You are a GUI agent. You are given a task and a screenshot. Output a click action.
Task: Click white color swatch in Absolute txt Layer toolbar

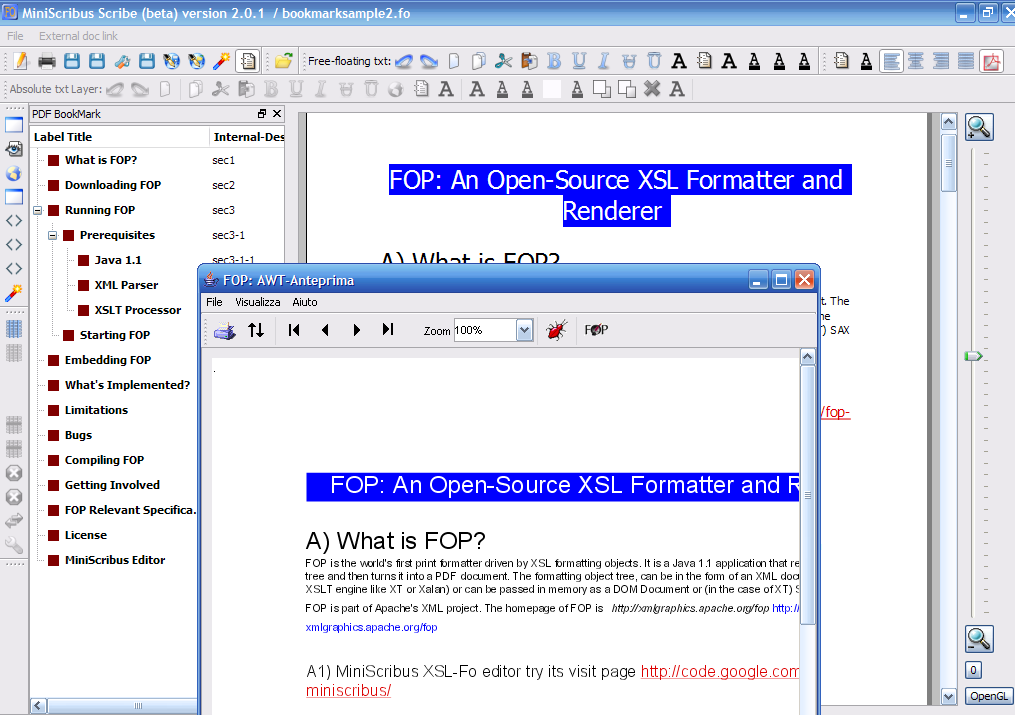[x=552, y=89]
